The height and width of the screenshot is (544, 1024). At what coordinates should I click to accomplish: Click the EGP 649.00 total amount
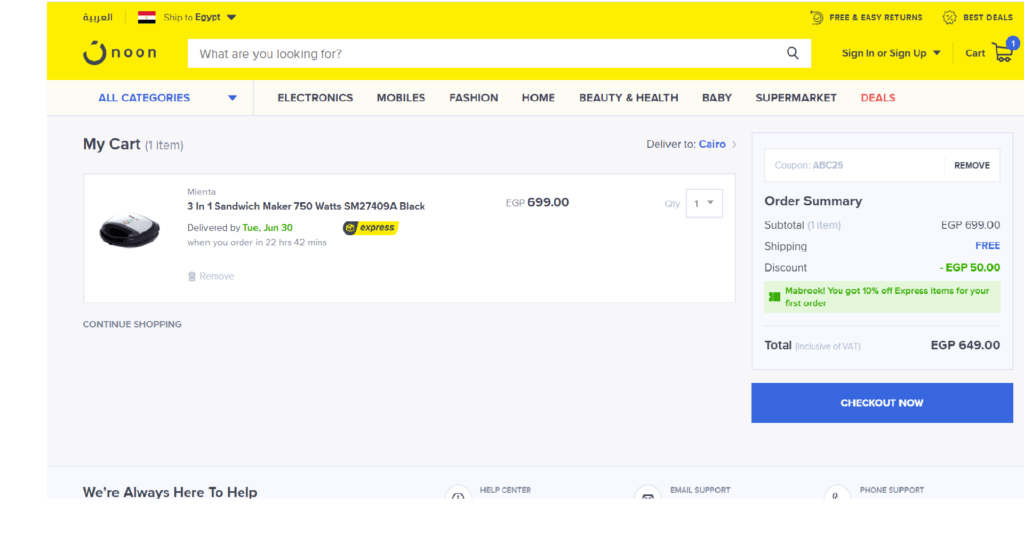965,345
